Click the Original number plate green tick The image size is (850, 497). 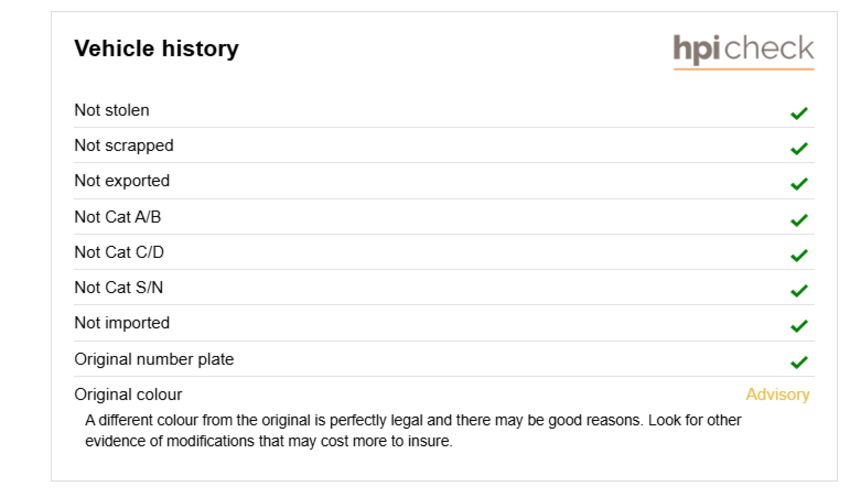click(799, 362)
